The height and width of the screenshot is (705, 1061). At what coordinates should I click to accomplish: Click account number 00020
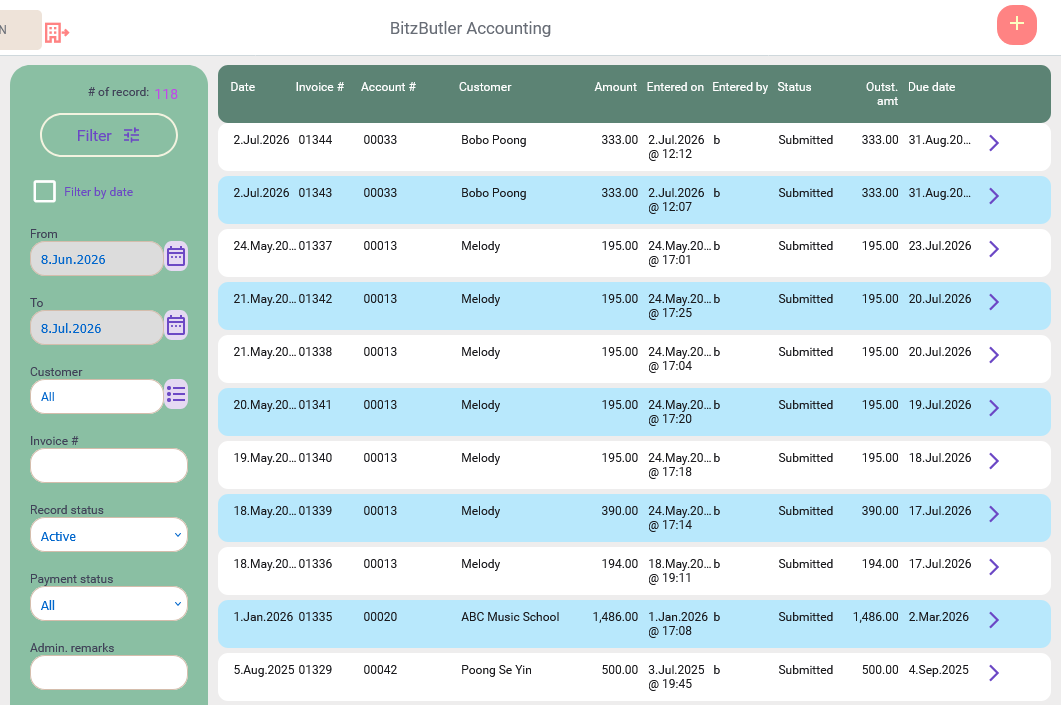click(380, 617)
